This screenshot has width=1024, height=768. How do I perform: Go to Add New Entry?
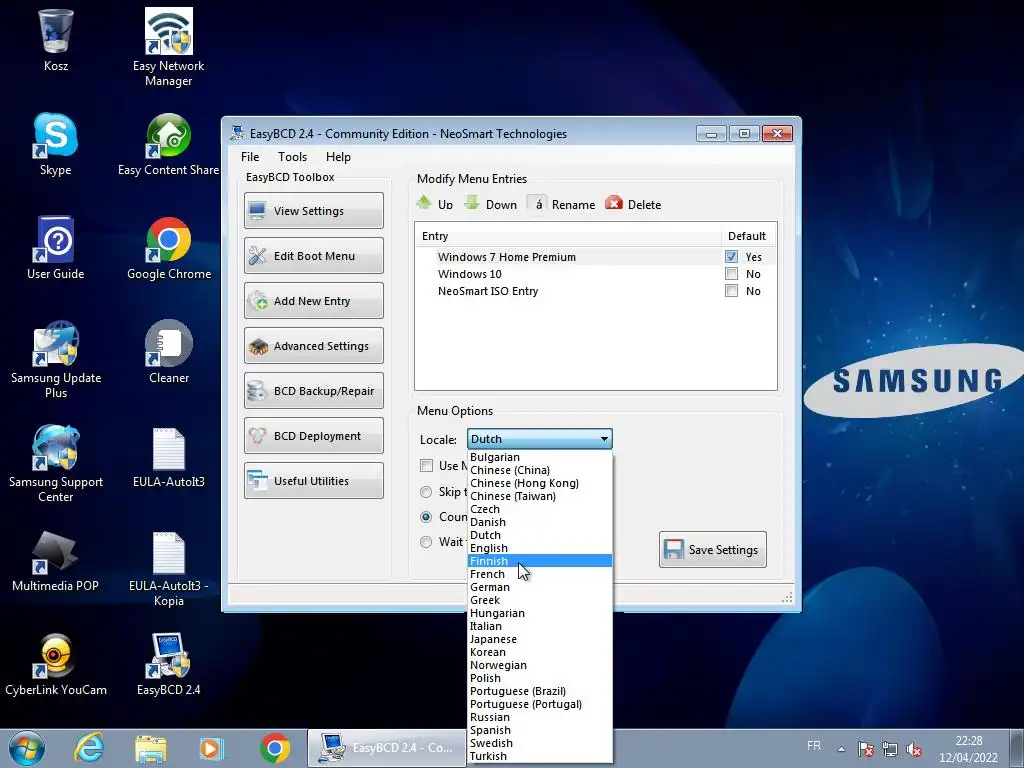pos(313,300)
